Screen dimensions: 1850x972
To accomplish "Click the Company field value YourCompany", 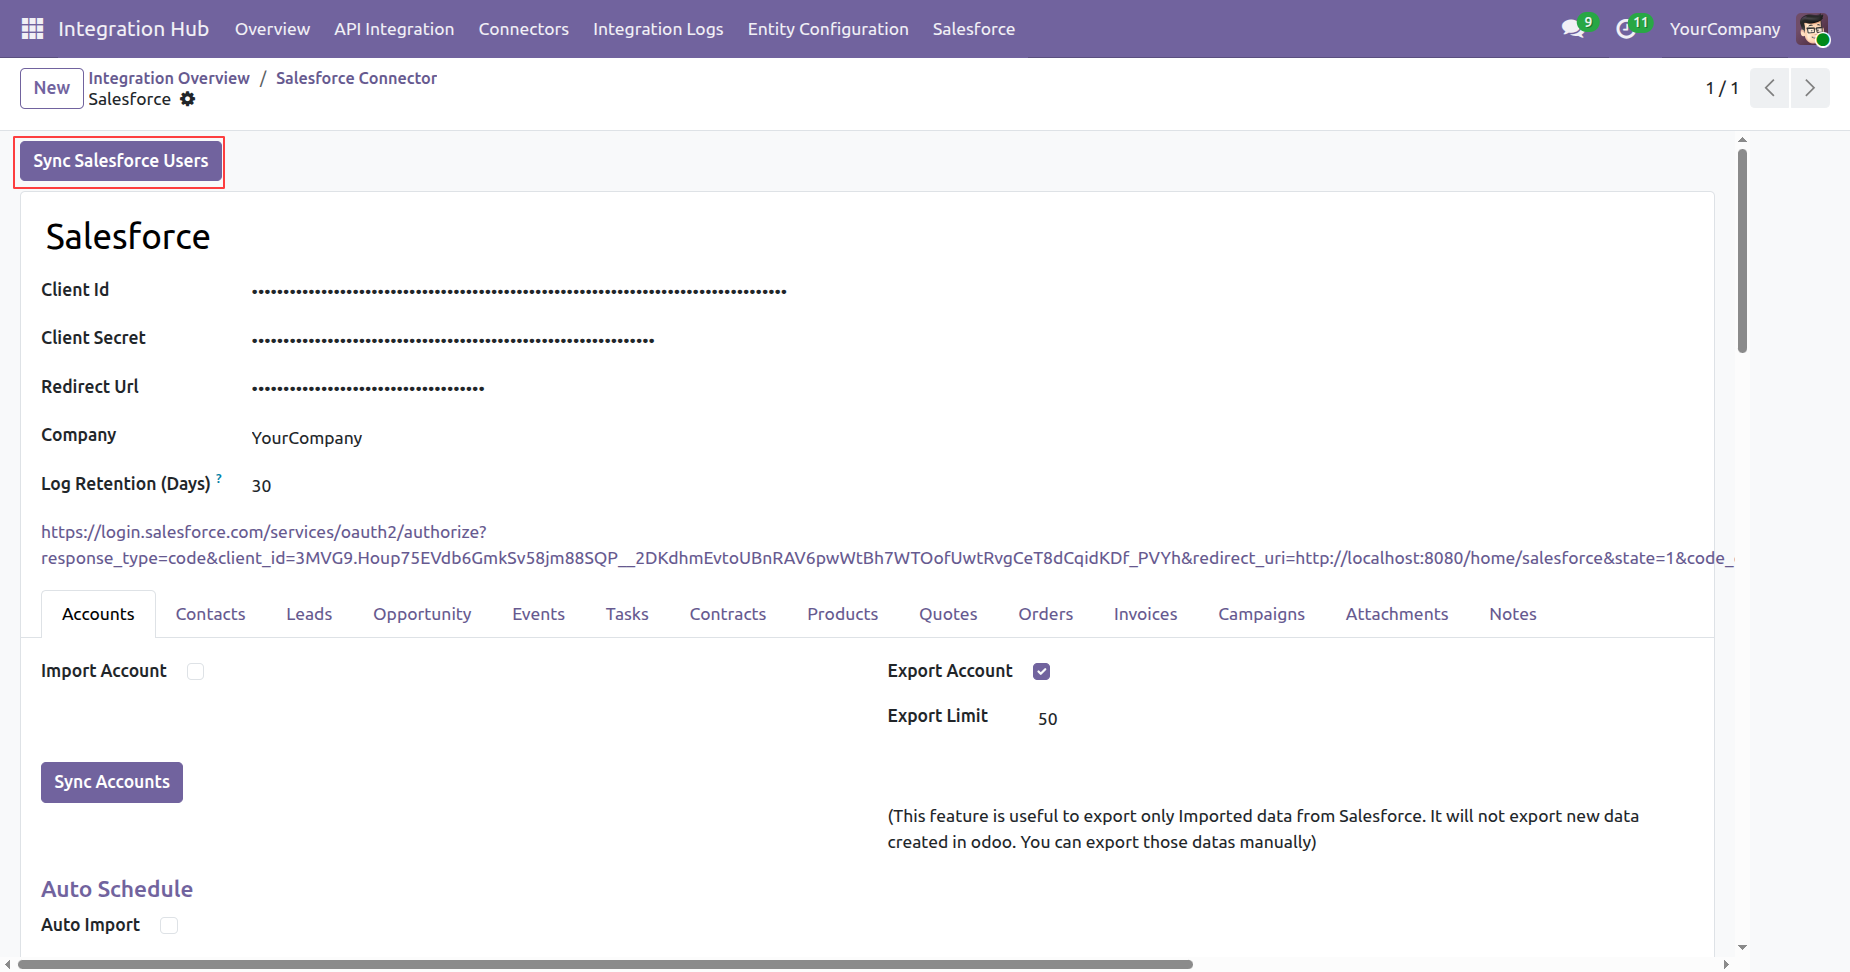I will click(307, 438).
